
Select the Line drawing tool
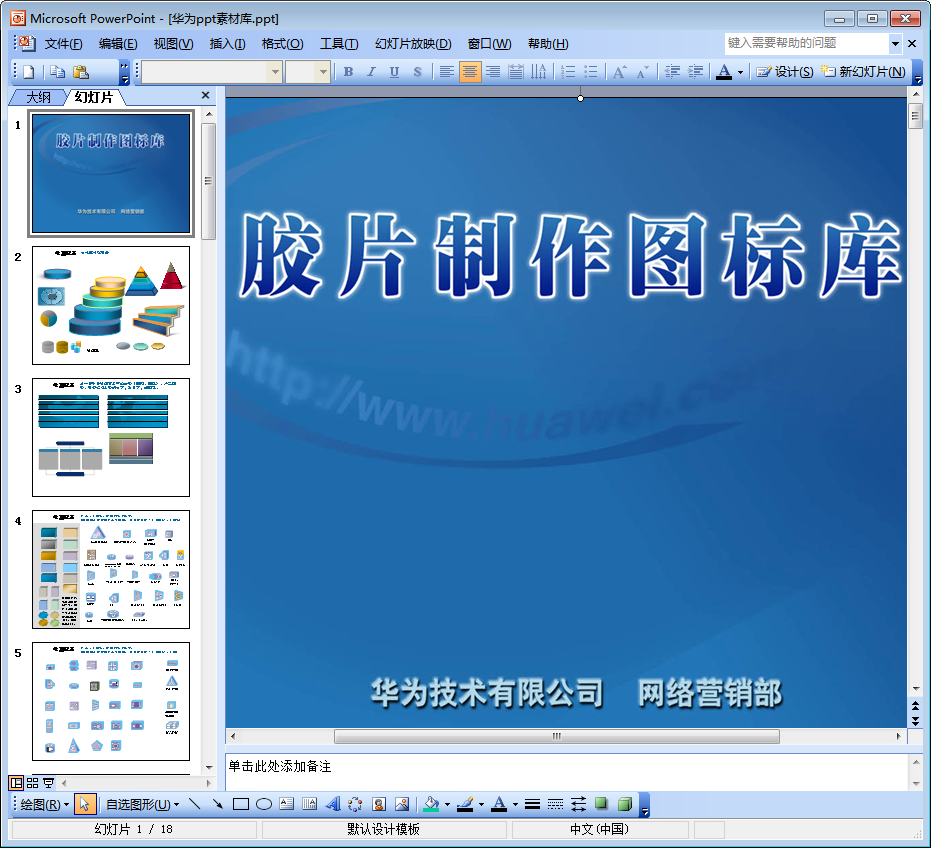point(194,804)
